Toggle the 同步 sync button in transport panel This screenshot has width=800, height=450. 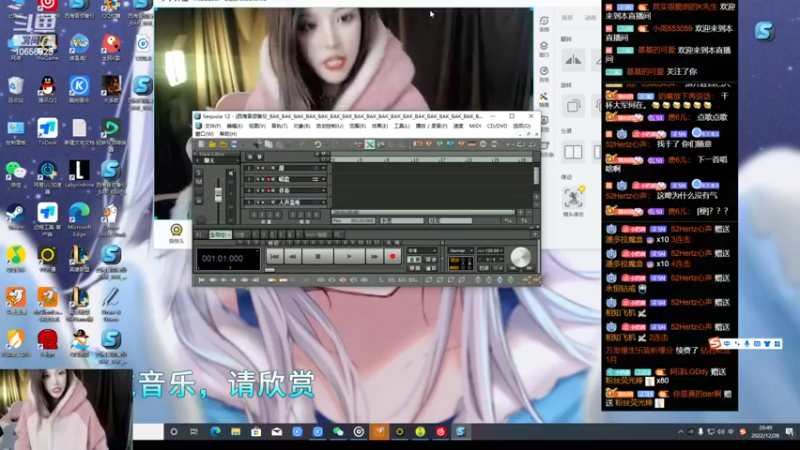(x=431, y=260)
